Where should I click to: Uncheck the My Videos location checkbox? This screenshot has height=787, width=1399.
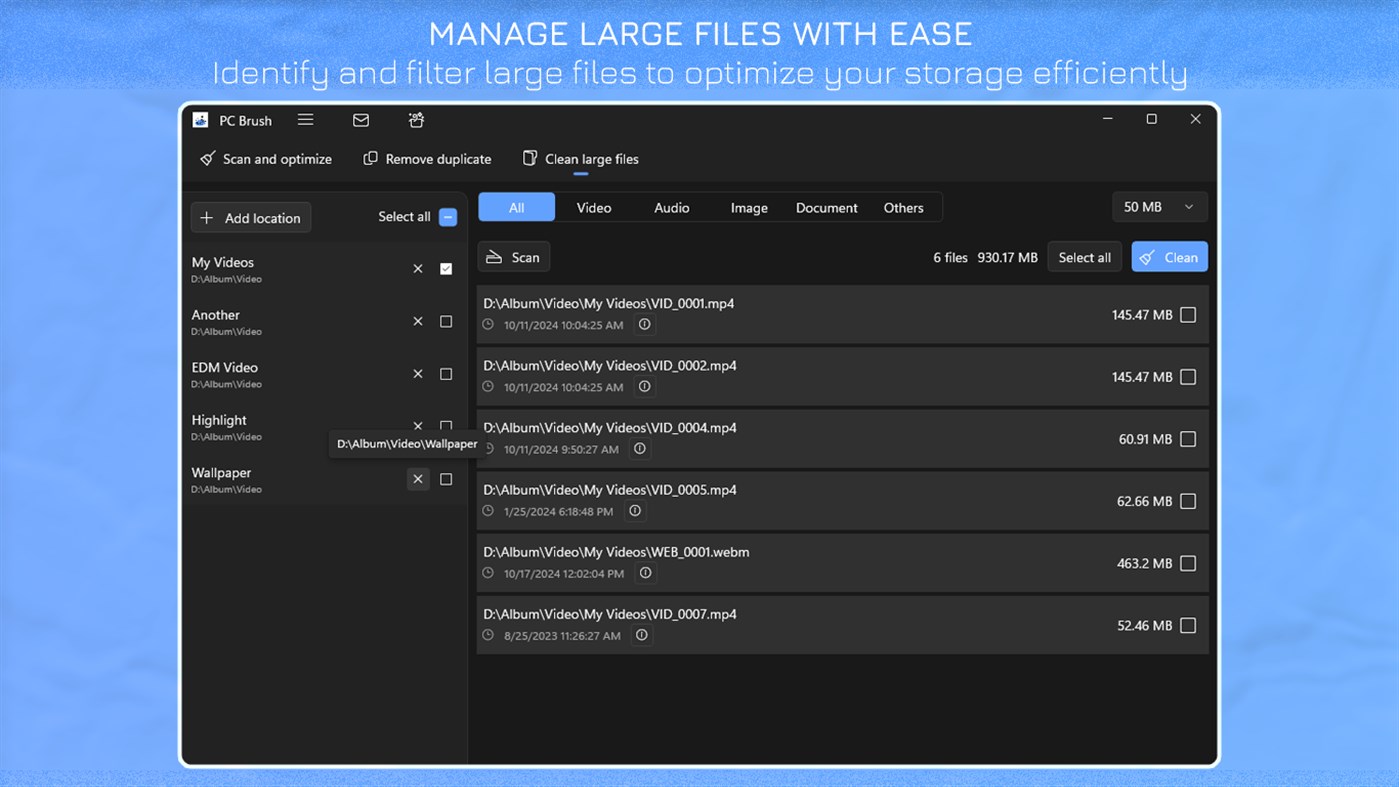[x=446, y=268]
